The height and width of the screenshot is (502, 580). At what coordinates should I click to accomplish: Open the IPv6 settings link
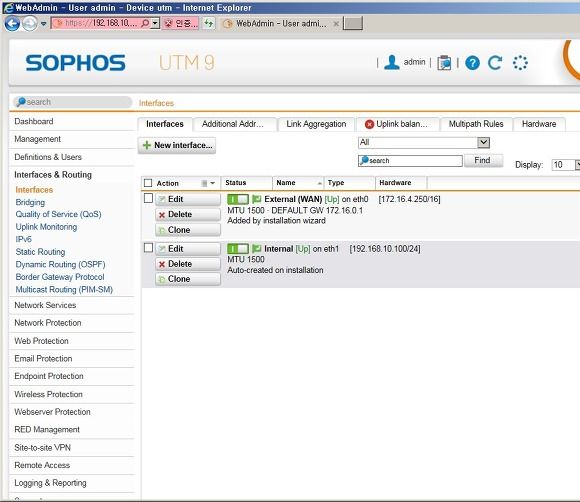23,239
